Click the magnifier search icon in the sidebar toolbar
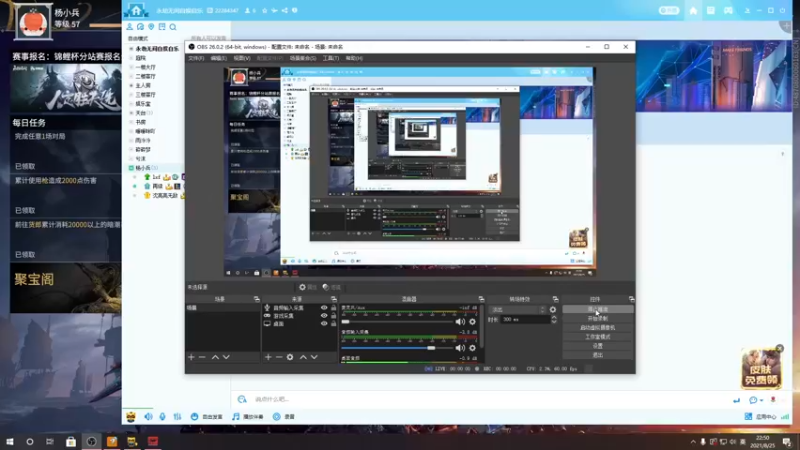Viewport: 800px width, 450px height. pyautogui.click(x=173, y=27)
